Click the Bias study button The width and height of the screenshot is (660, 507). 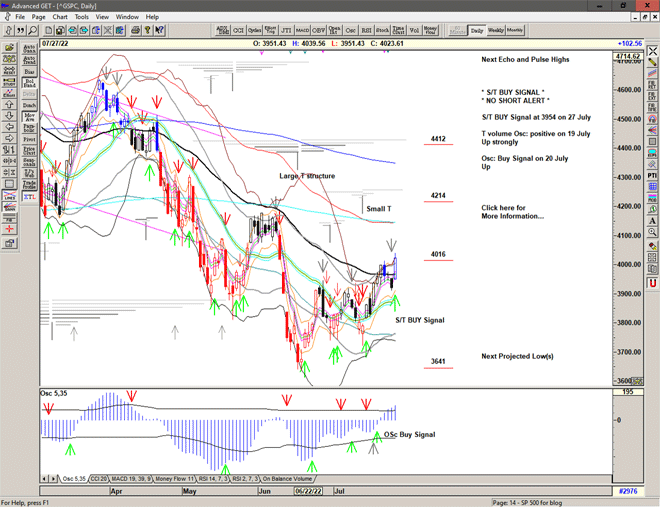(30, 72)
